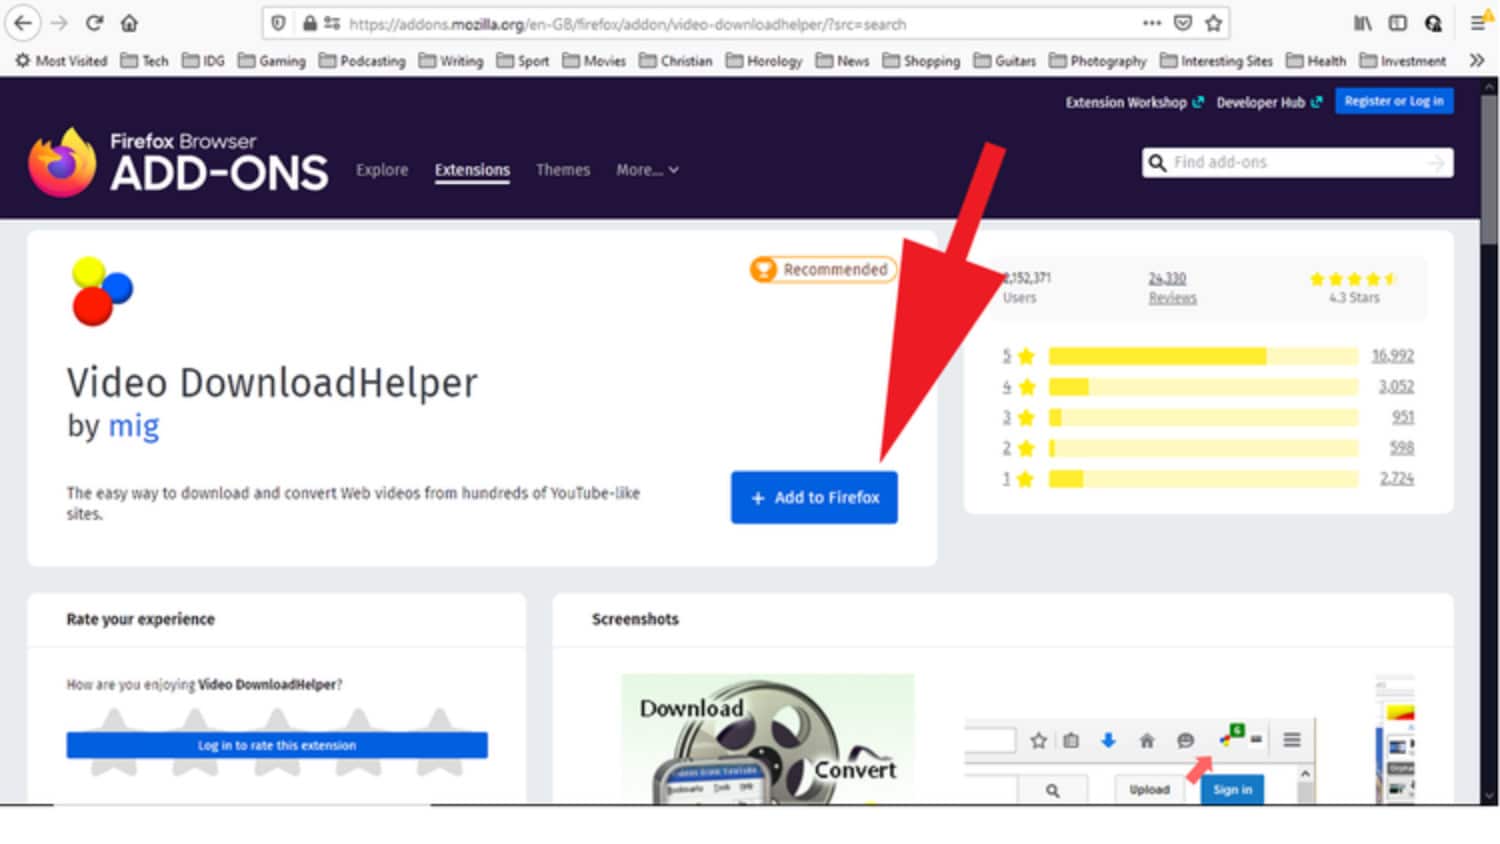Viewport: 1500px width, 844px height.
Task: Click the 4.3 Stars rating display
Action: [1354, 288]
